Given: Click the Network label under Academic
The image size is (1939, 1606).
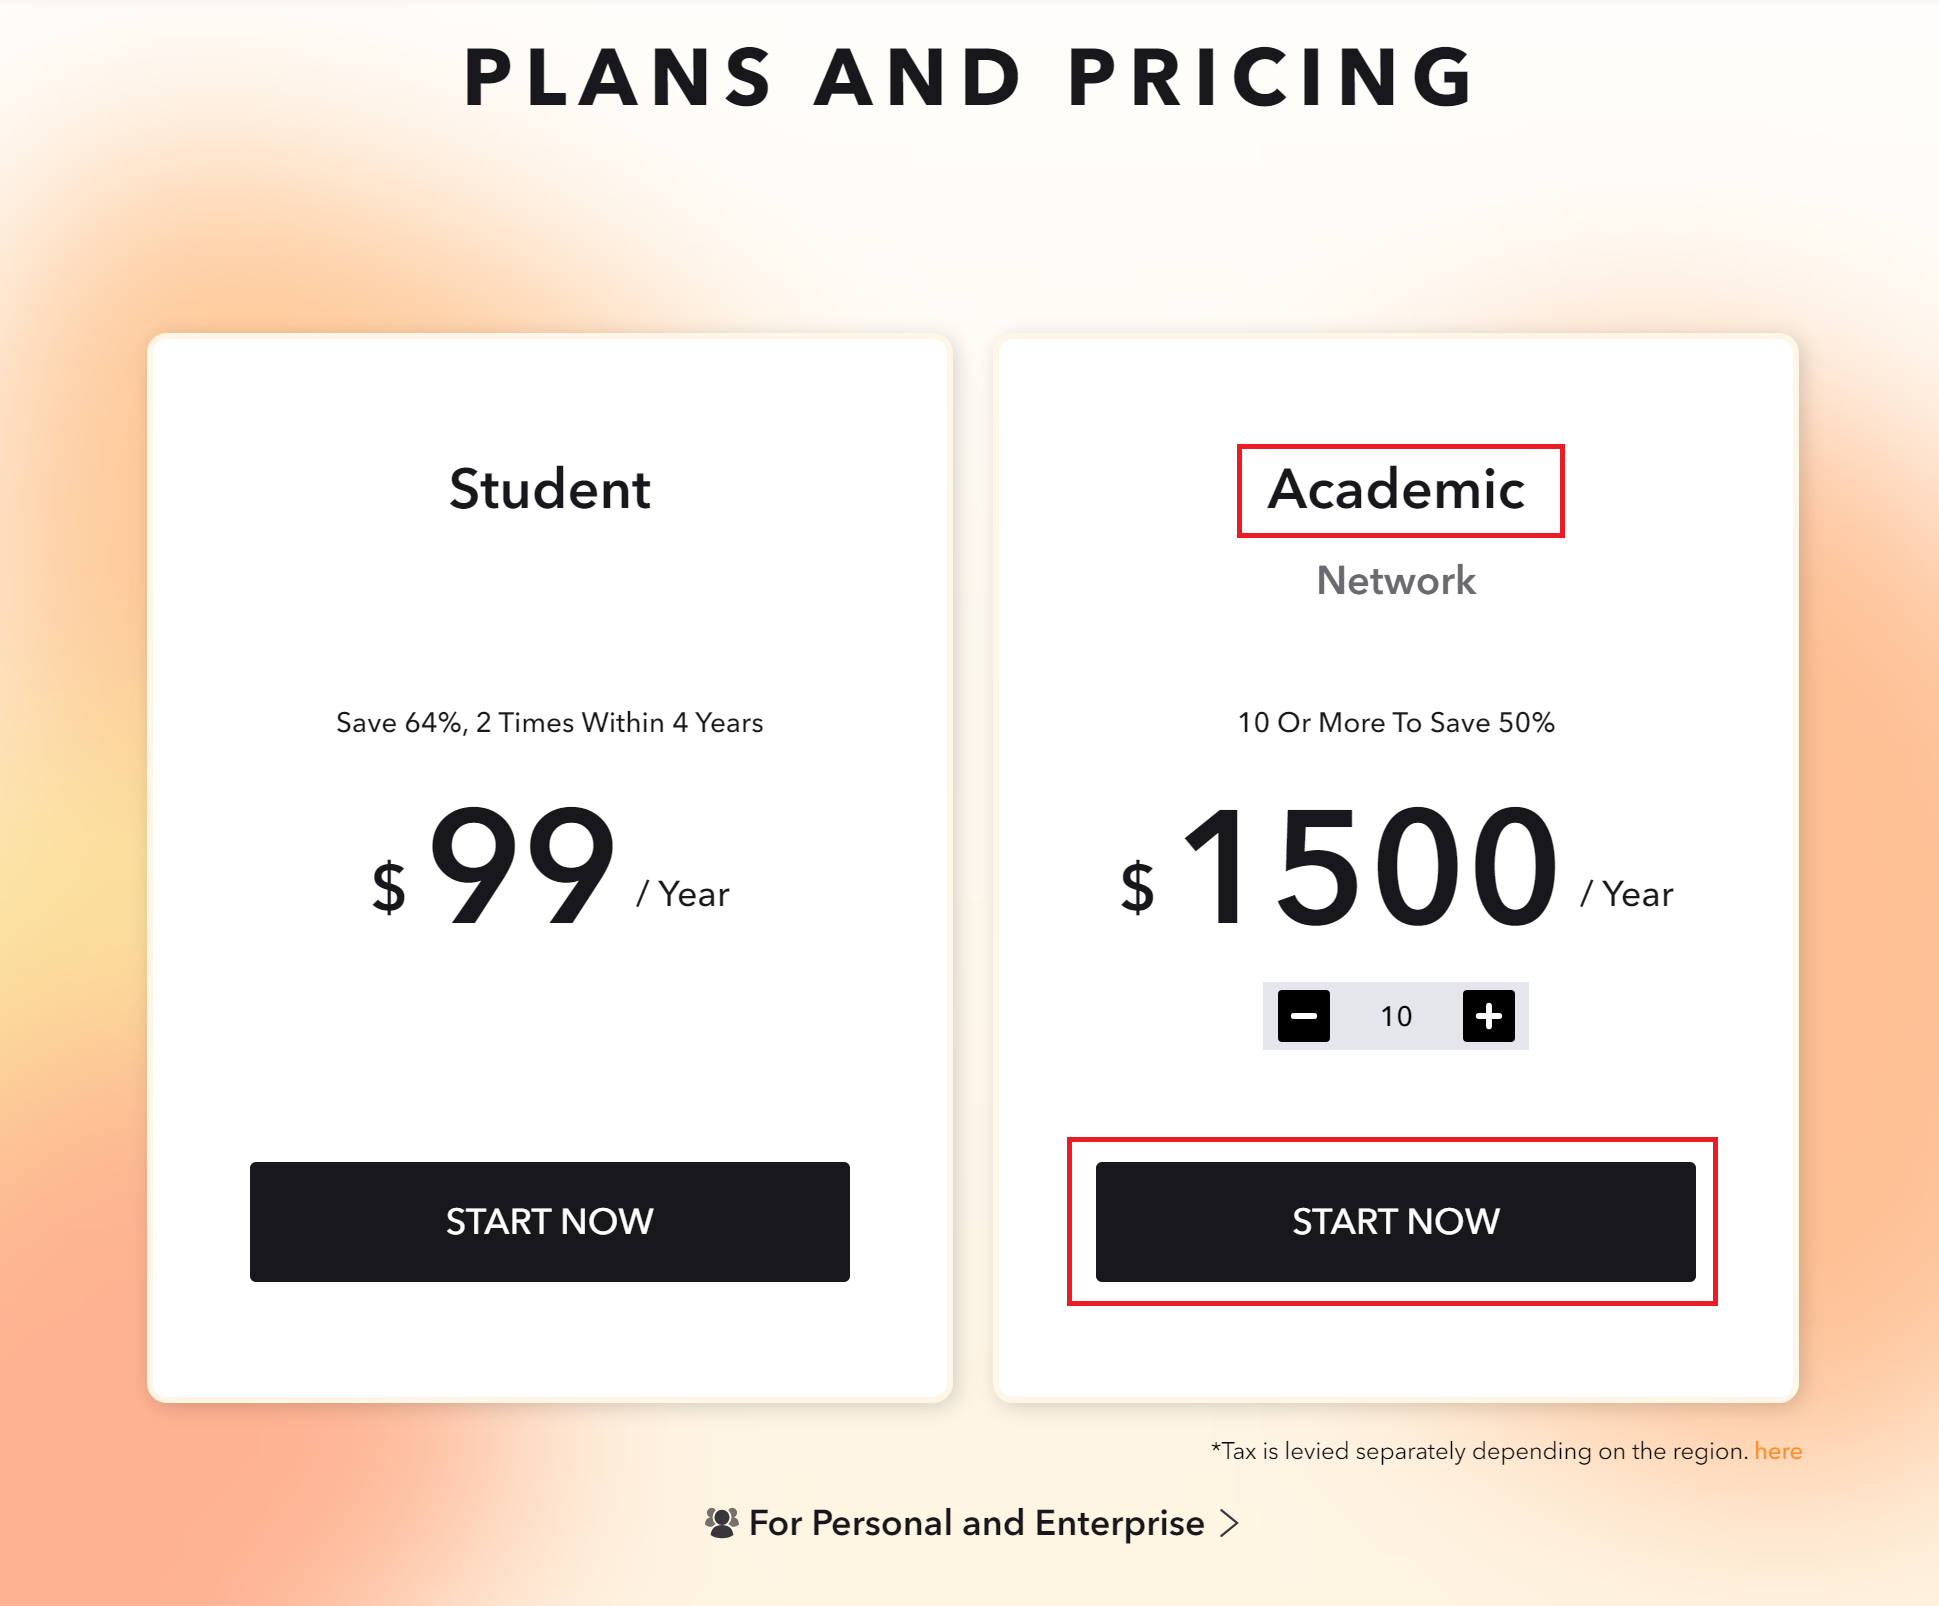Looking at the screenshot, I should (1396, 580).
